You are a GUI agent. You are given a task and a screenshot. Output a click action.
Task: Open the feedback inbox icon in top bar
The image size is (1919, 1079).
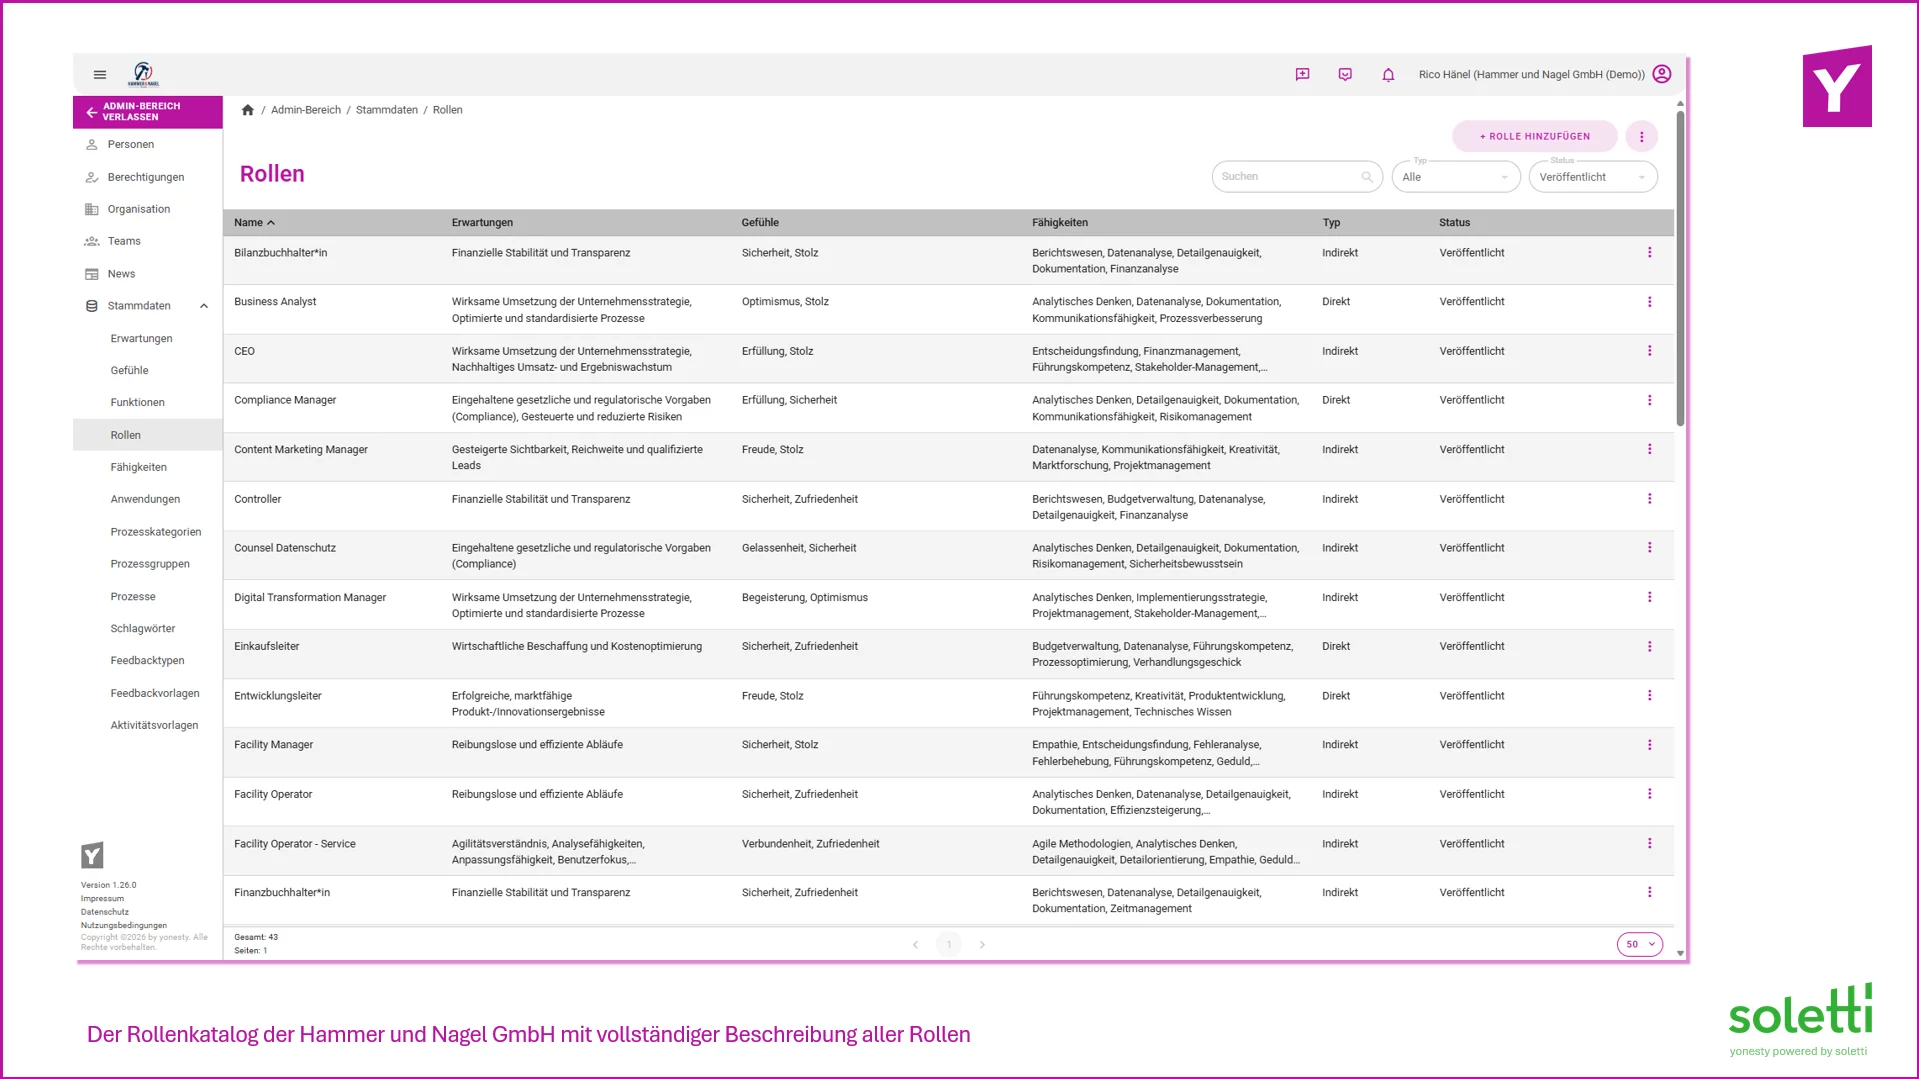coord(1345,74)
